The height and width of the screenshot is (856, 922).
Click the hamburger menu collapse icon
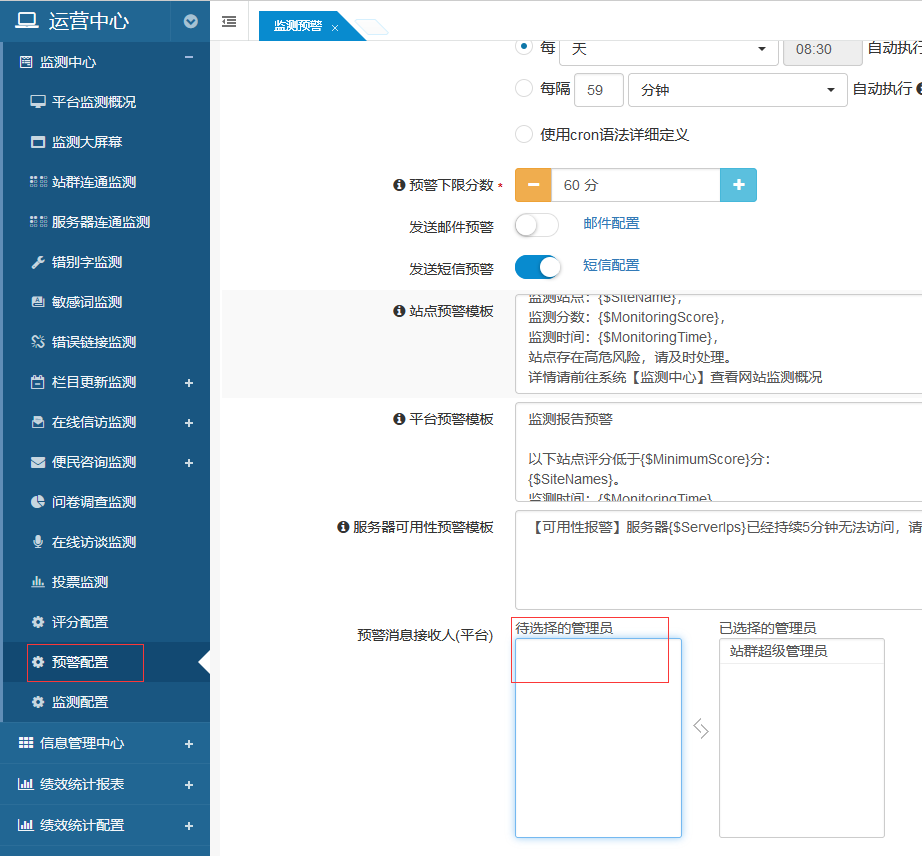pyautogui.click(x=229, y=21)
